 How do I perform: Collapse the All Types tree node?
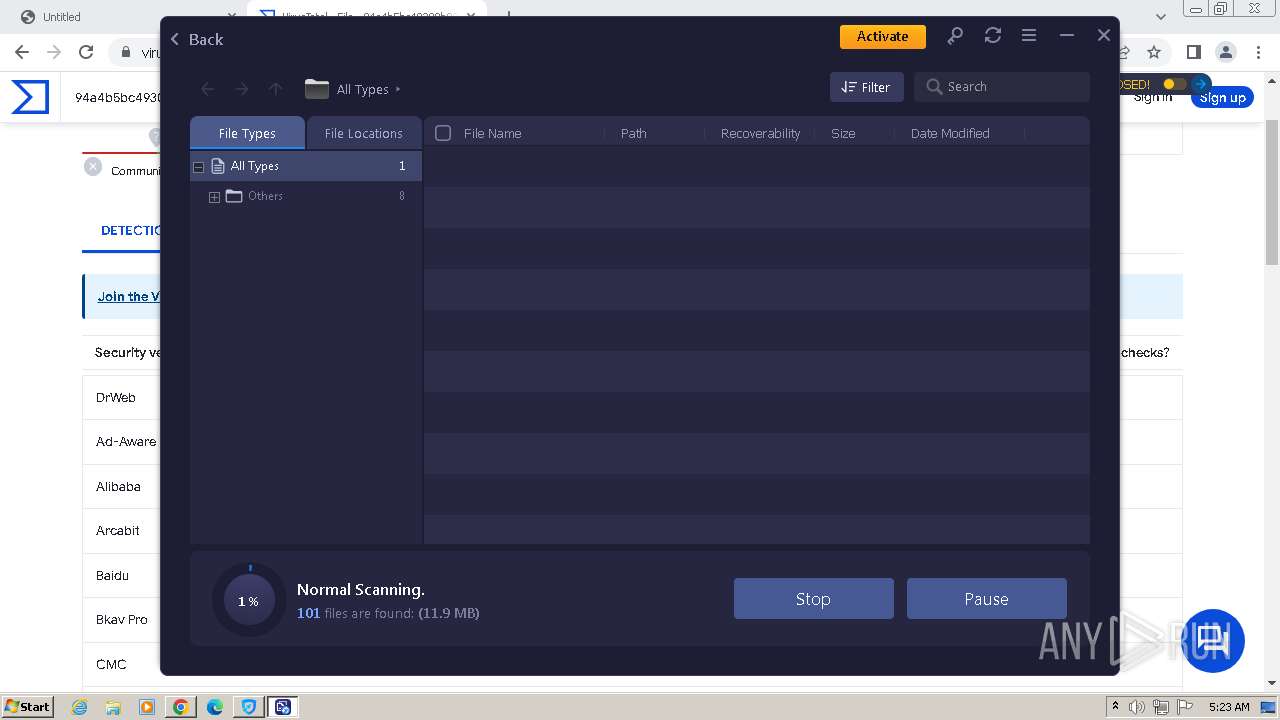coord(199,167)
